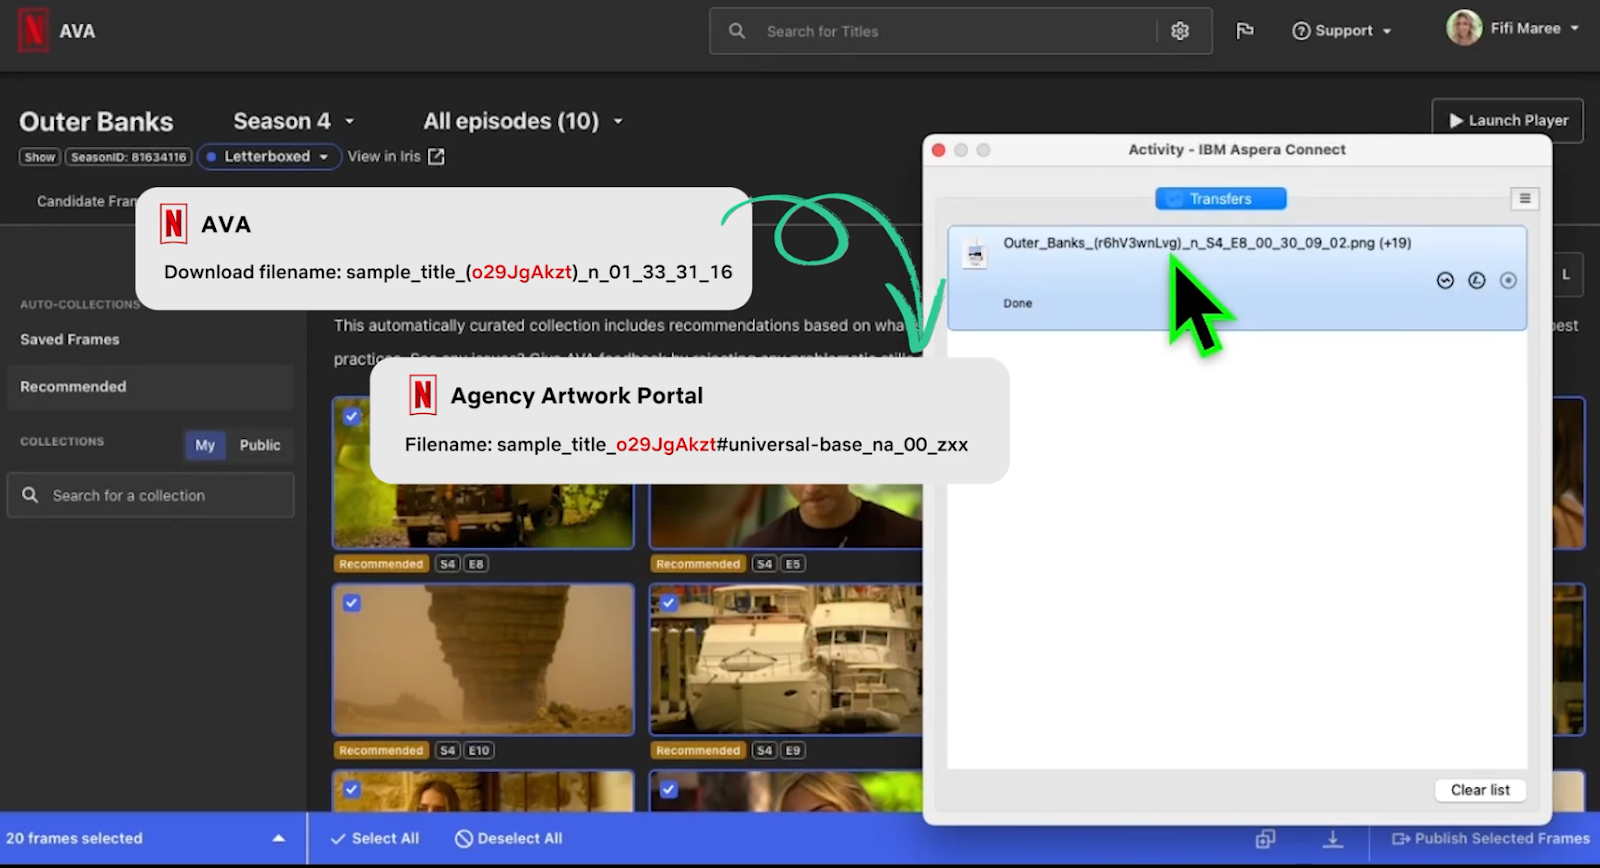The image size is (1600, 868).
Task: Uncheck the S4 E9 boats frame checkbox
Action: [669, 603]
